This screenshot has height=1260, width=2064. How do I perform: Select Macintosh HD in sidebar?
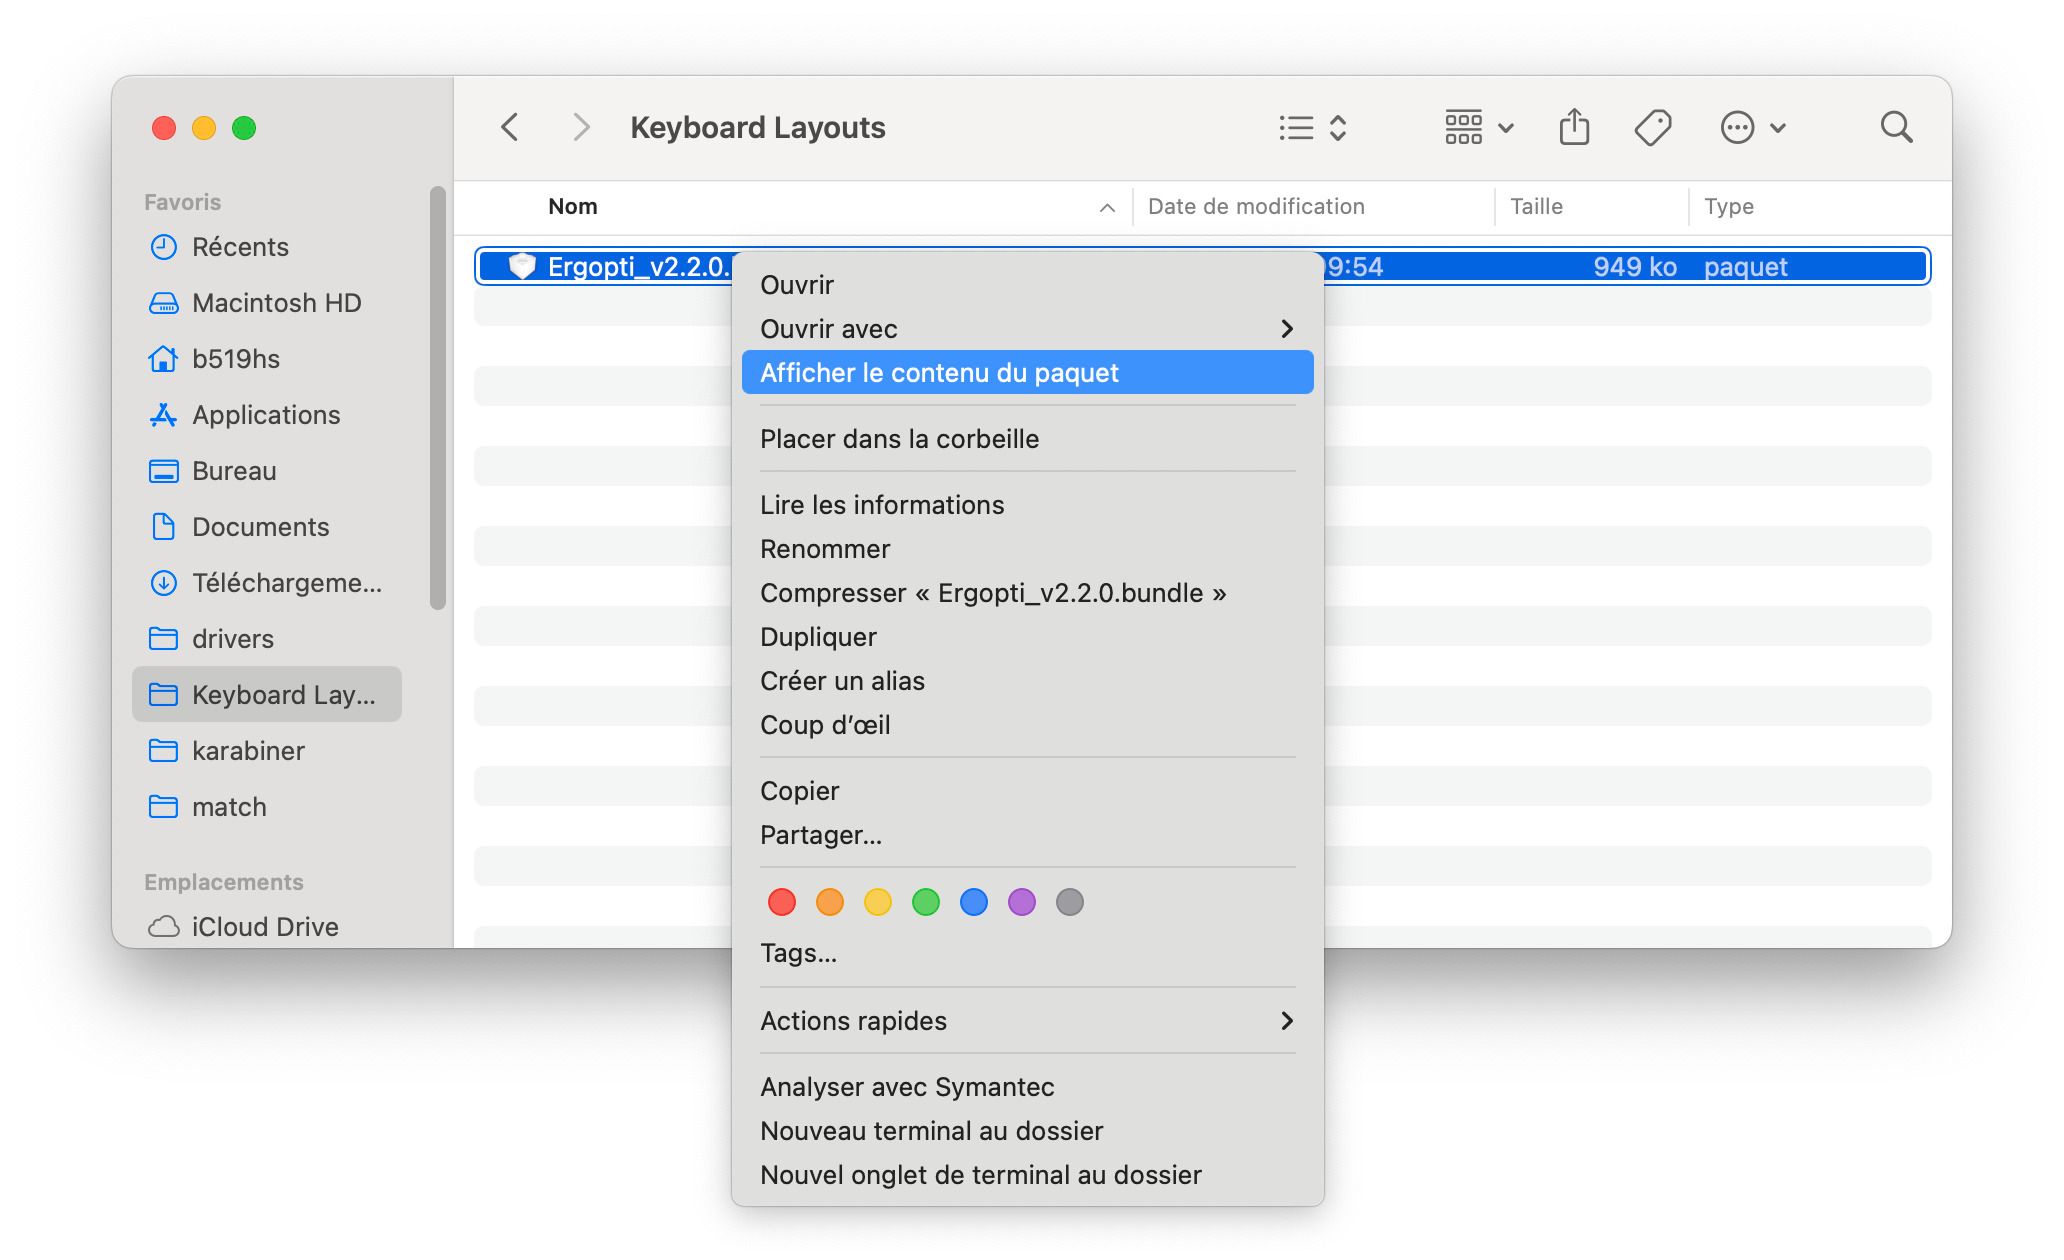(276, 303)
